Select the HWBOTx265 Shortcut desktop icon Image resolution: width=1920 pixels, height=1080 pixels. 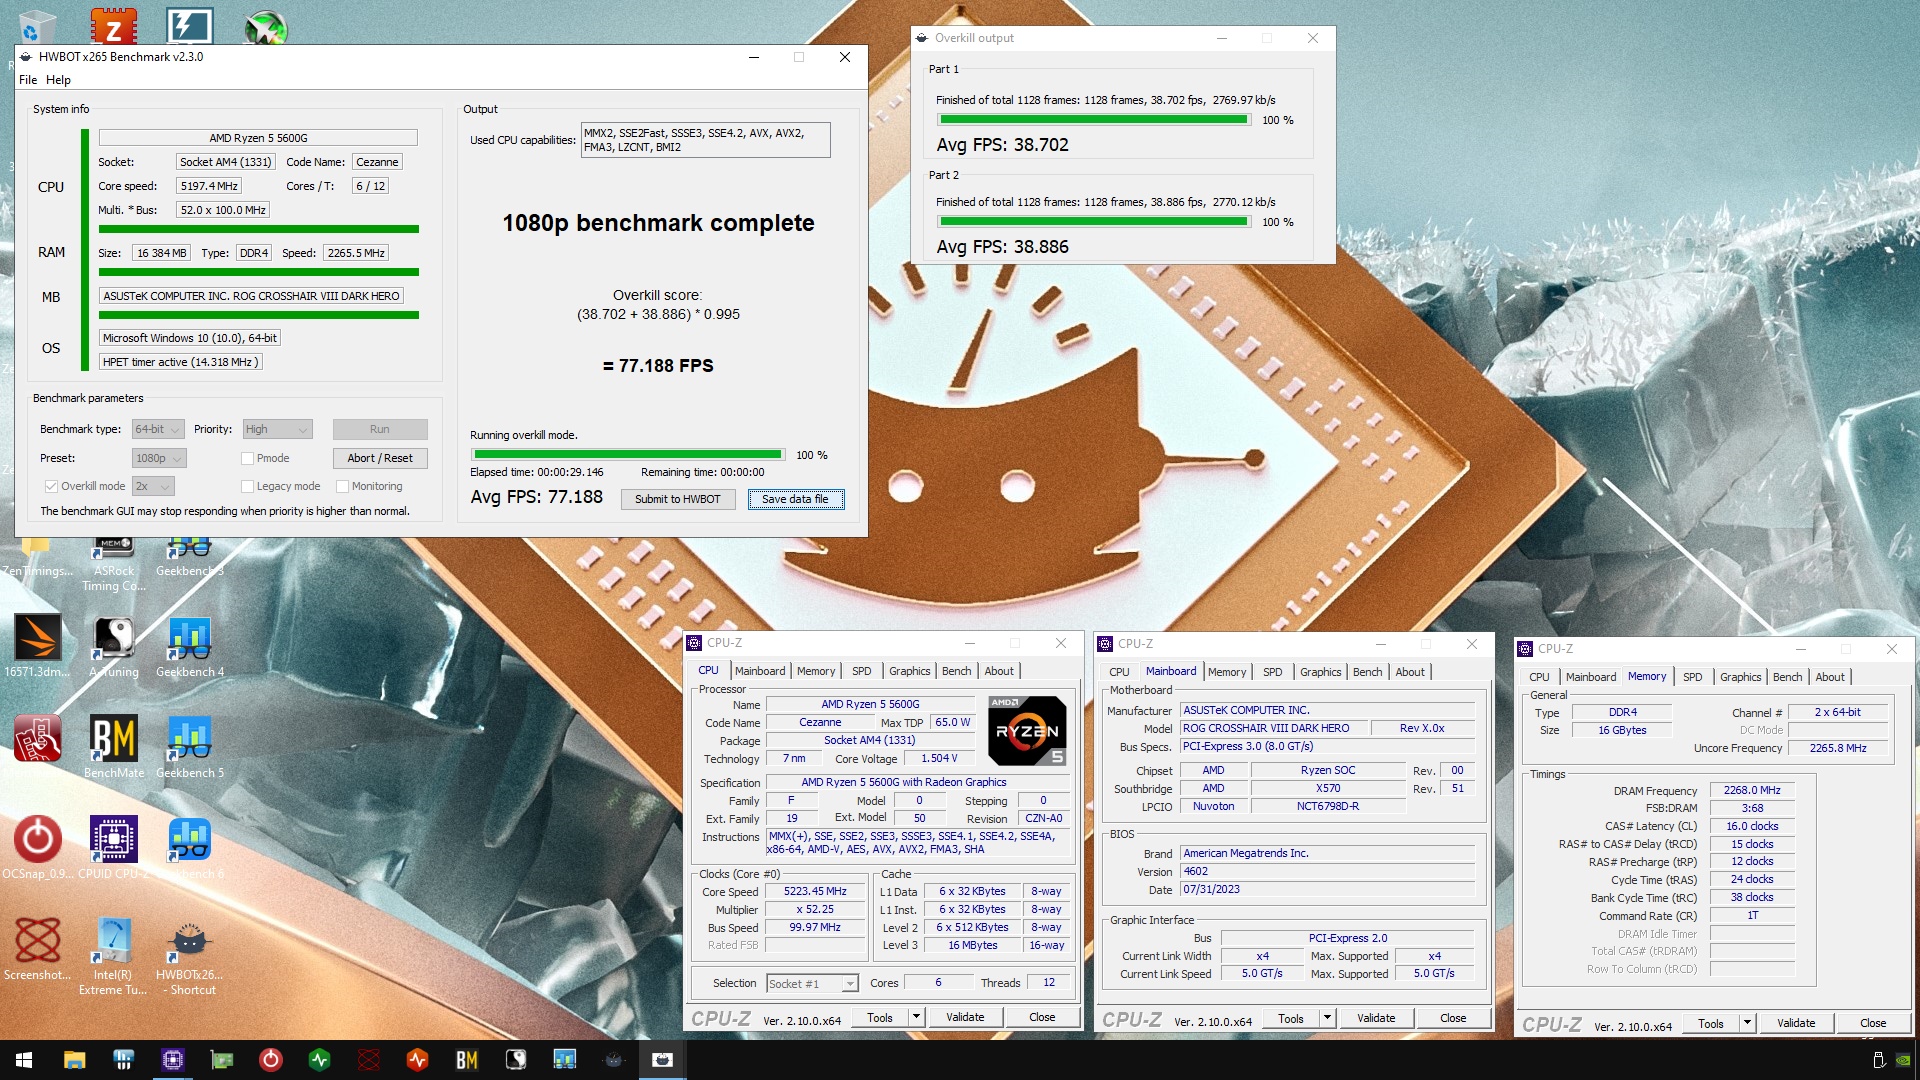pos(190,957)
